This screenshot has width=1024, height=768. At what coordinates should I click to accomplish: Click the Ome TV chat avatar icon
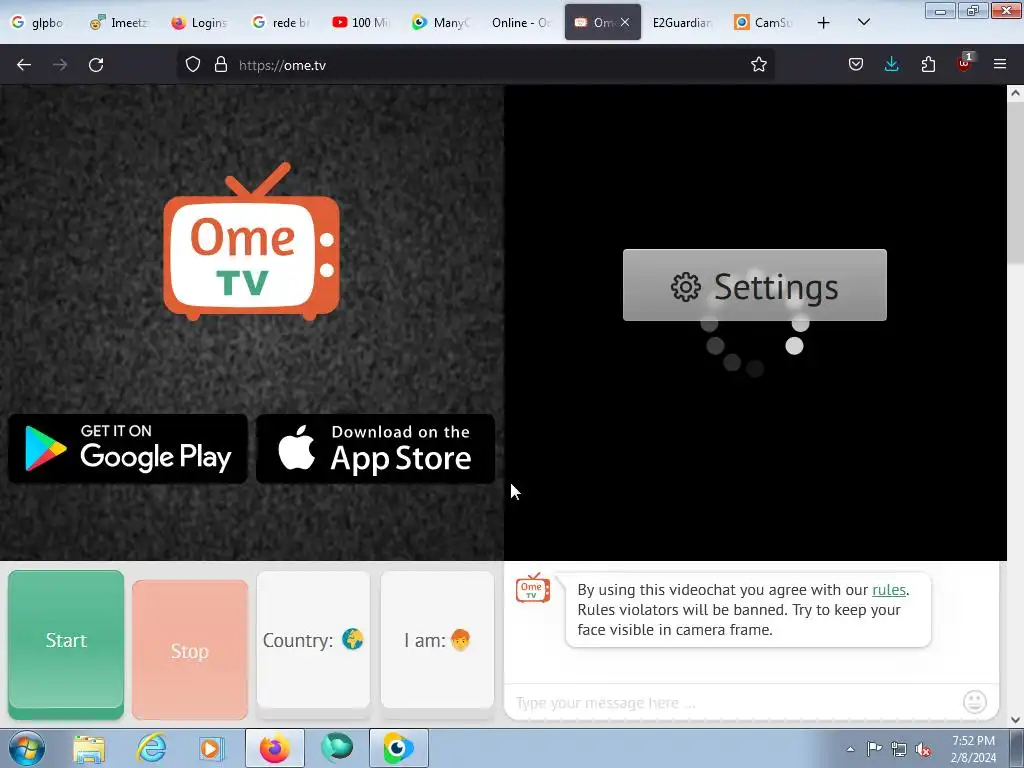(x=533, y=588)
